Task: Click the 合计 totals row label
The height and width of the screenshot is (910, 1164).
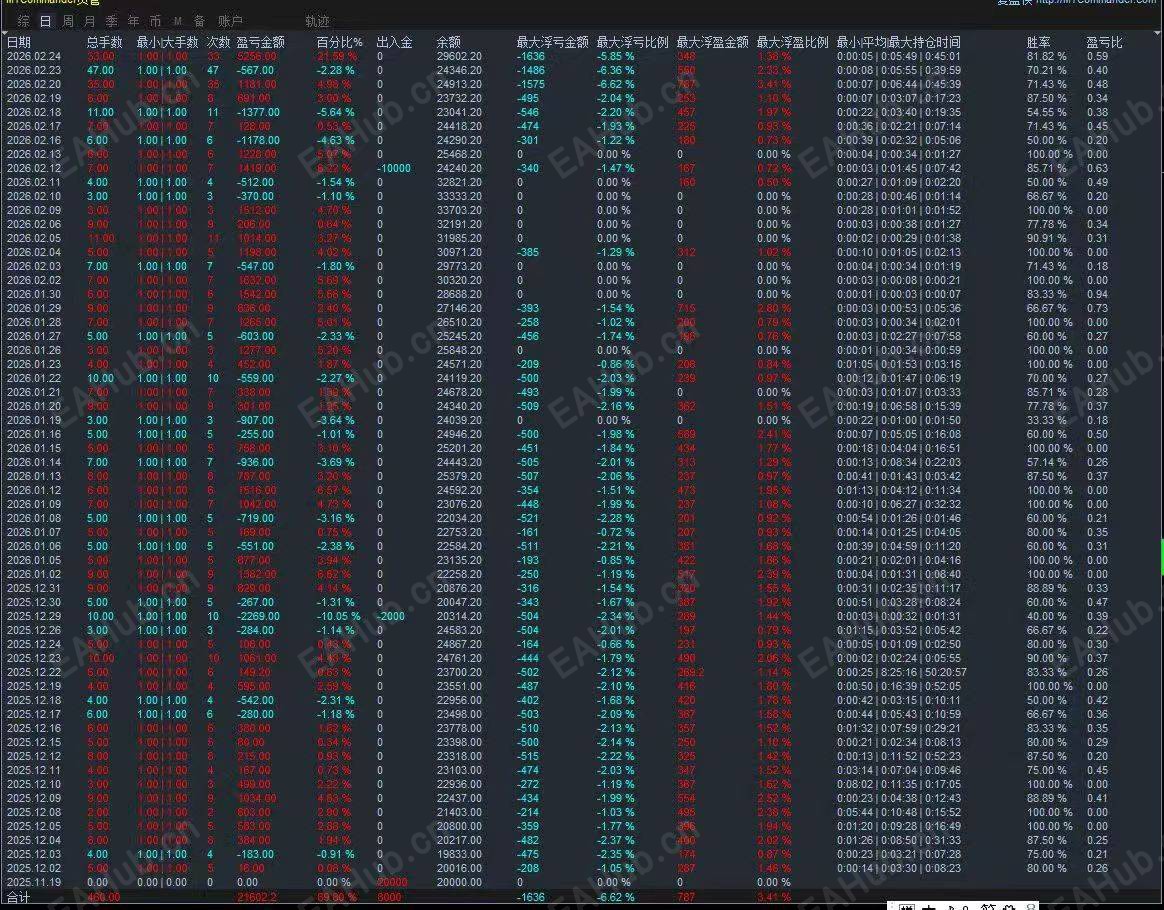Action: (19, 897)
